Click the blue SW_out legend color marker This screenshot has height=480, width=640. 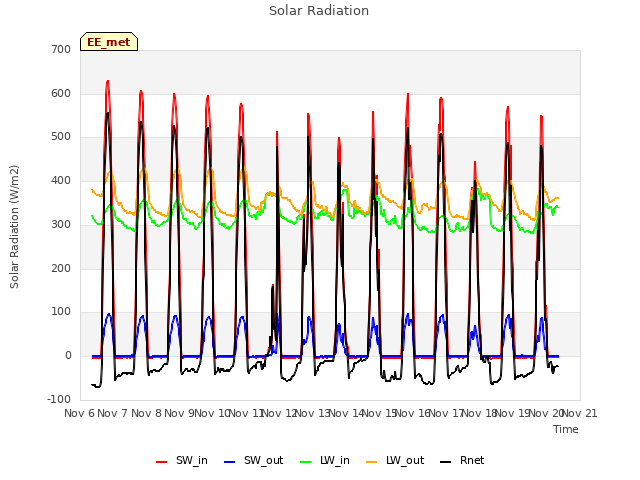point(230,462)
